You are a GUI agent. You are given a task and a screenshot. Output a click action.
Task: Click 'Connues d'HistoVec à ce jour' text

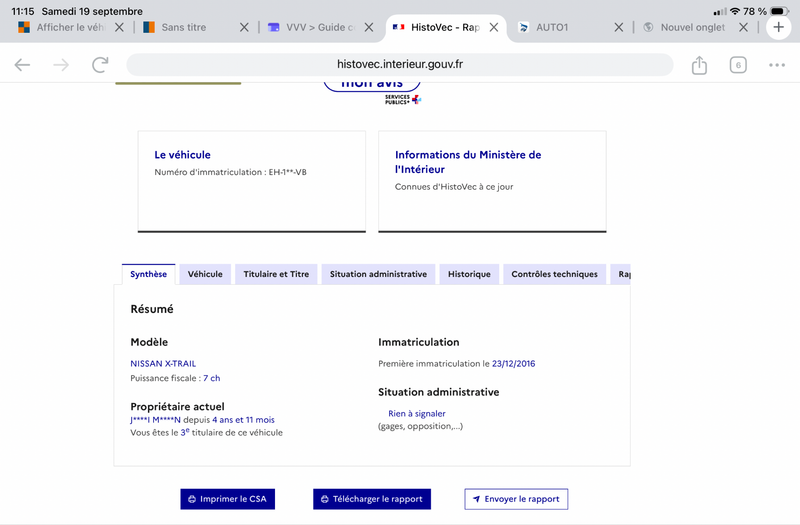454,187
